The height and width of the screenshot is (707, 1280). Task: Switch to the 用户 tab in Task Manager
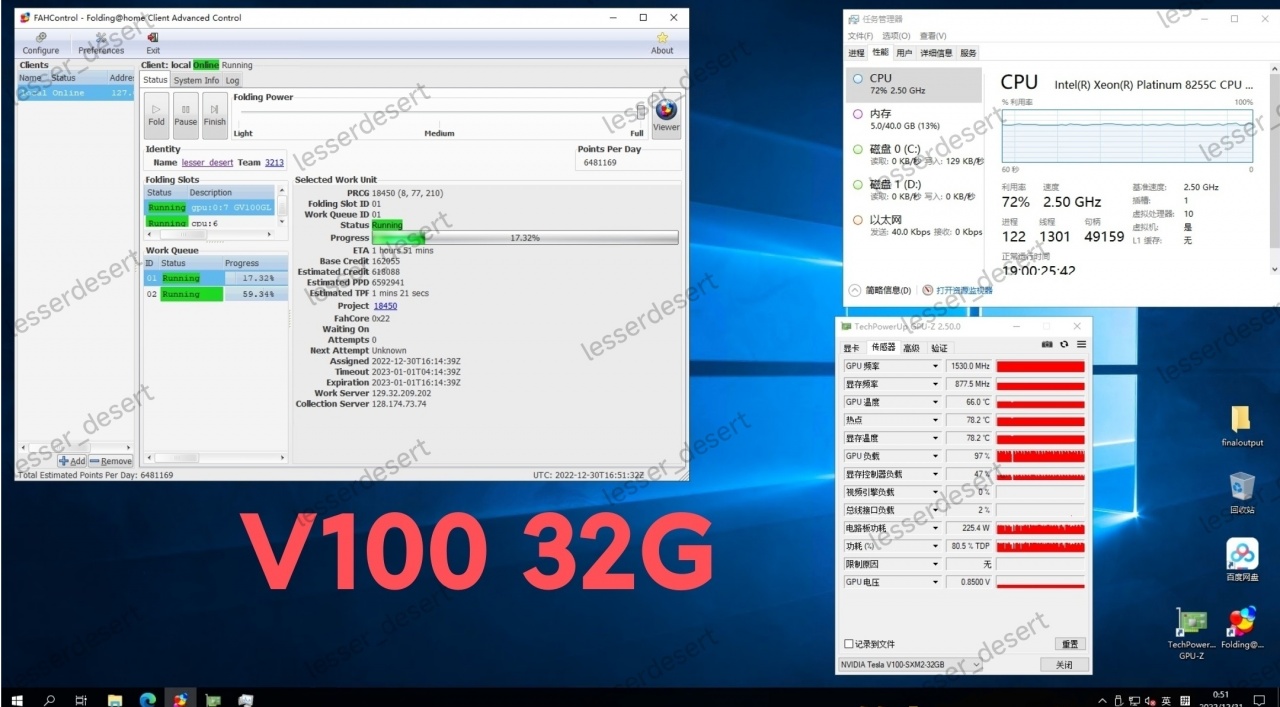[x=904, y=53]
